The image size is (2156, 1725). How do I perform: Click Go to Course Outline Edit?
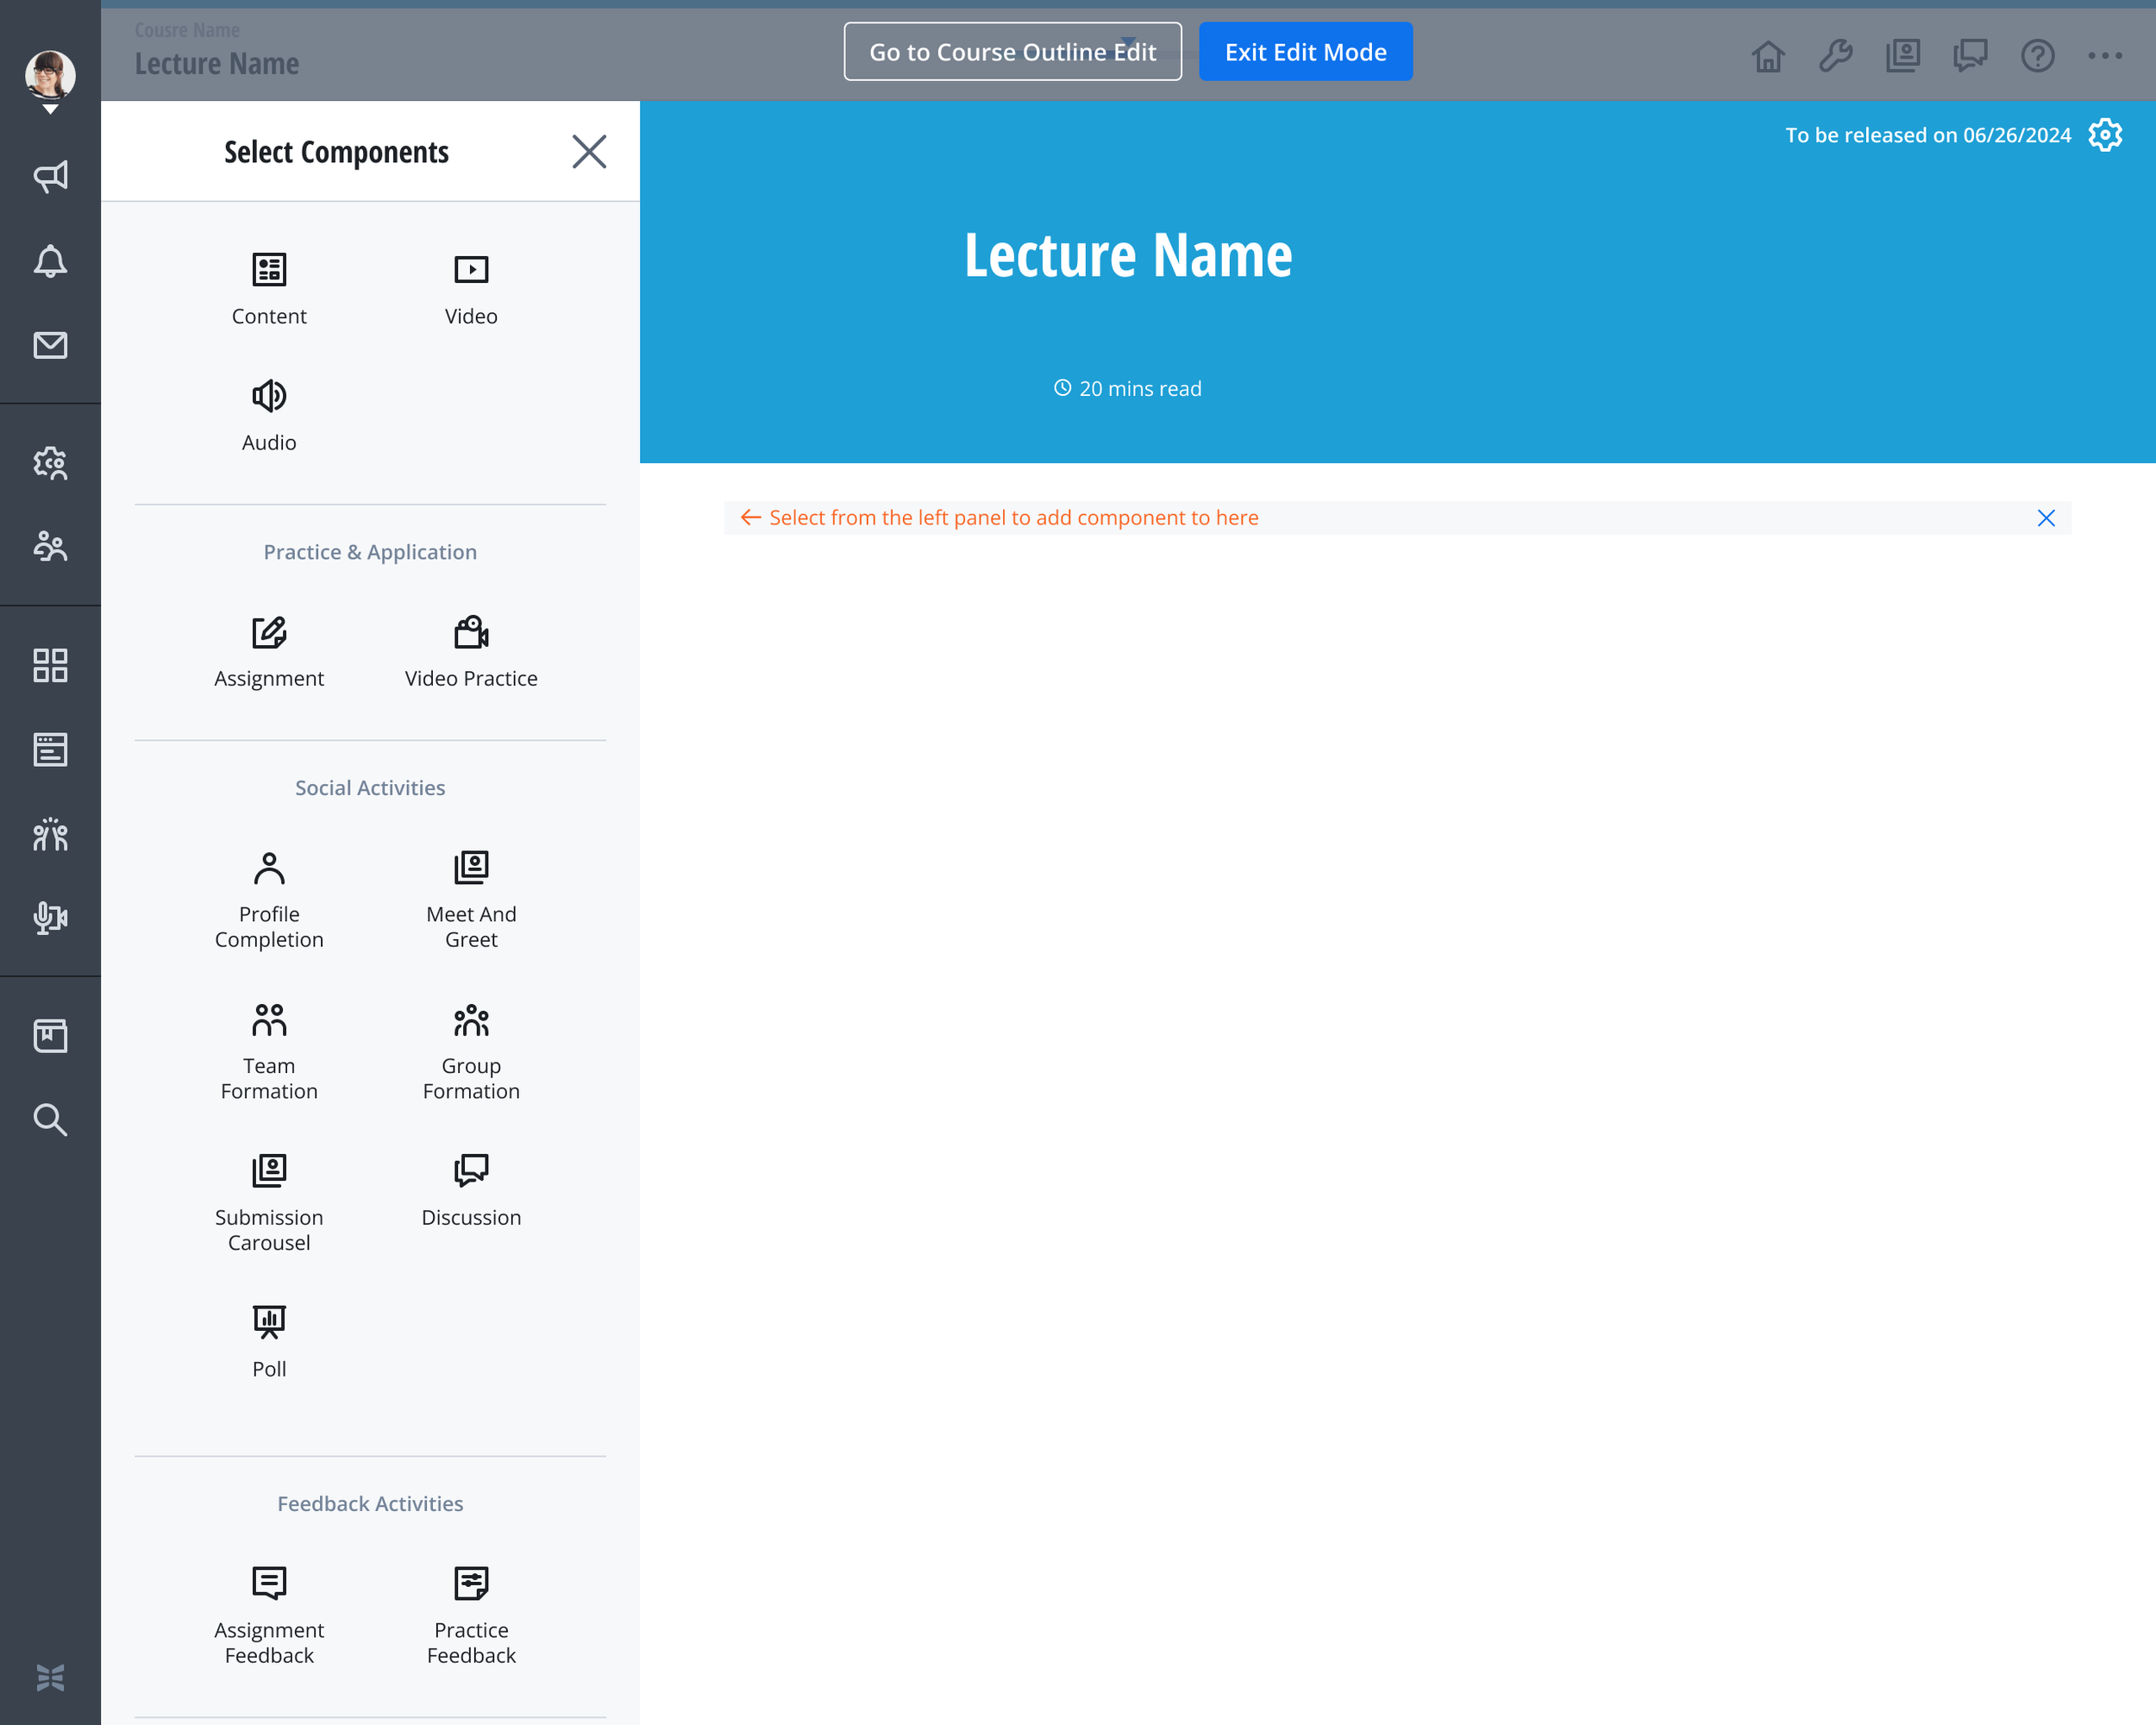pyautogui.click(x=1012, y=52)
